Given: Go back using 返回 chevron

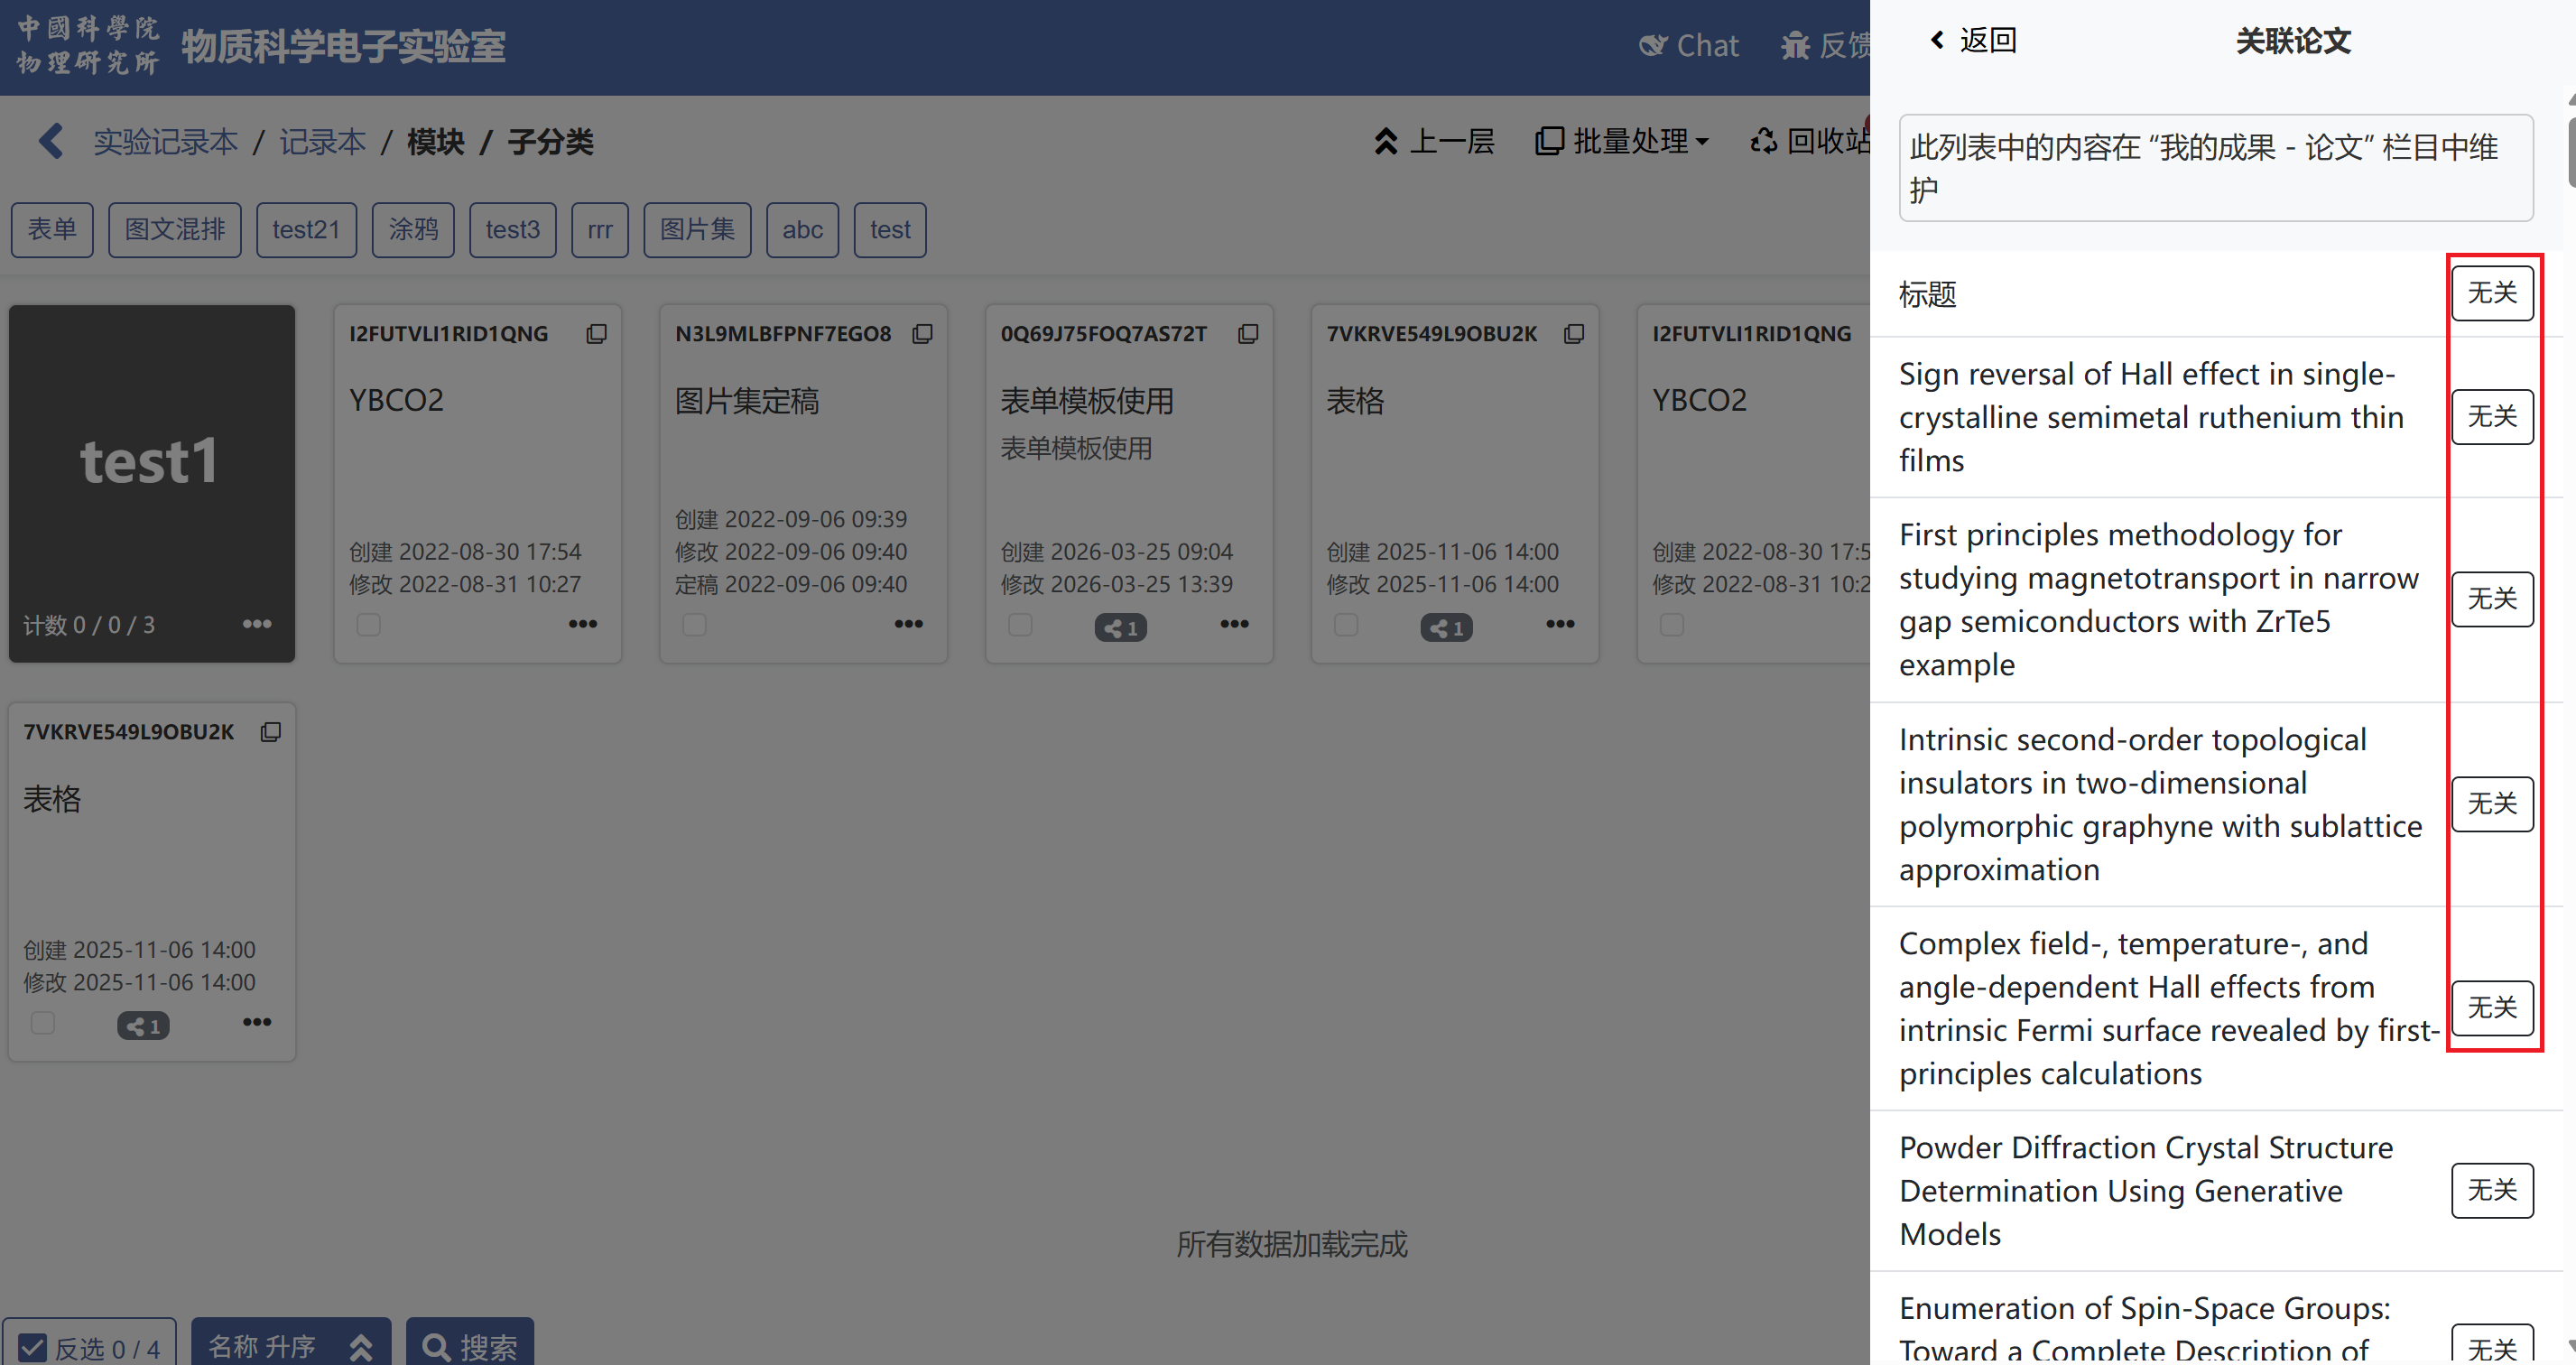Looking at the screenshot, I should tap(1937, 40).
